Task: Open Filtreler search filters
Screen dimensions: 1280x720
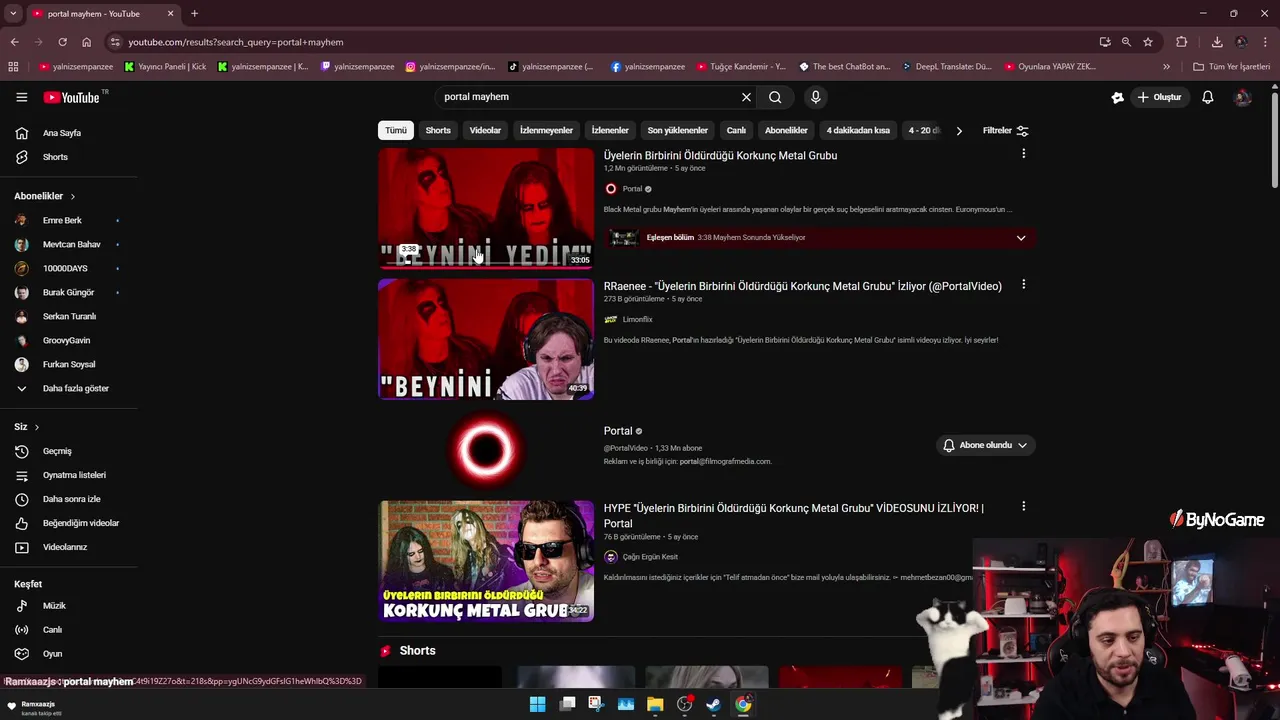Action: [1005, 131]
